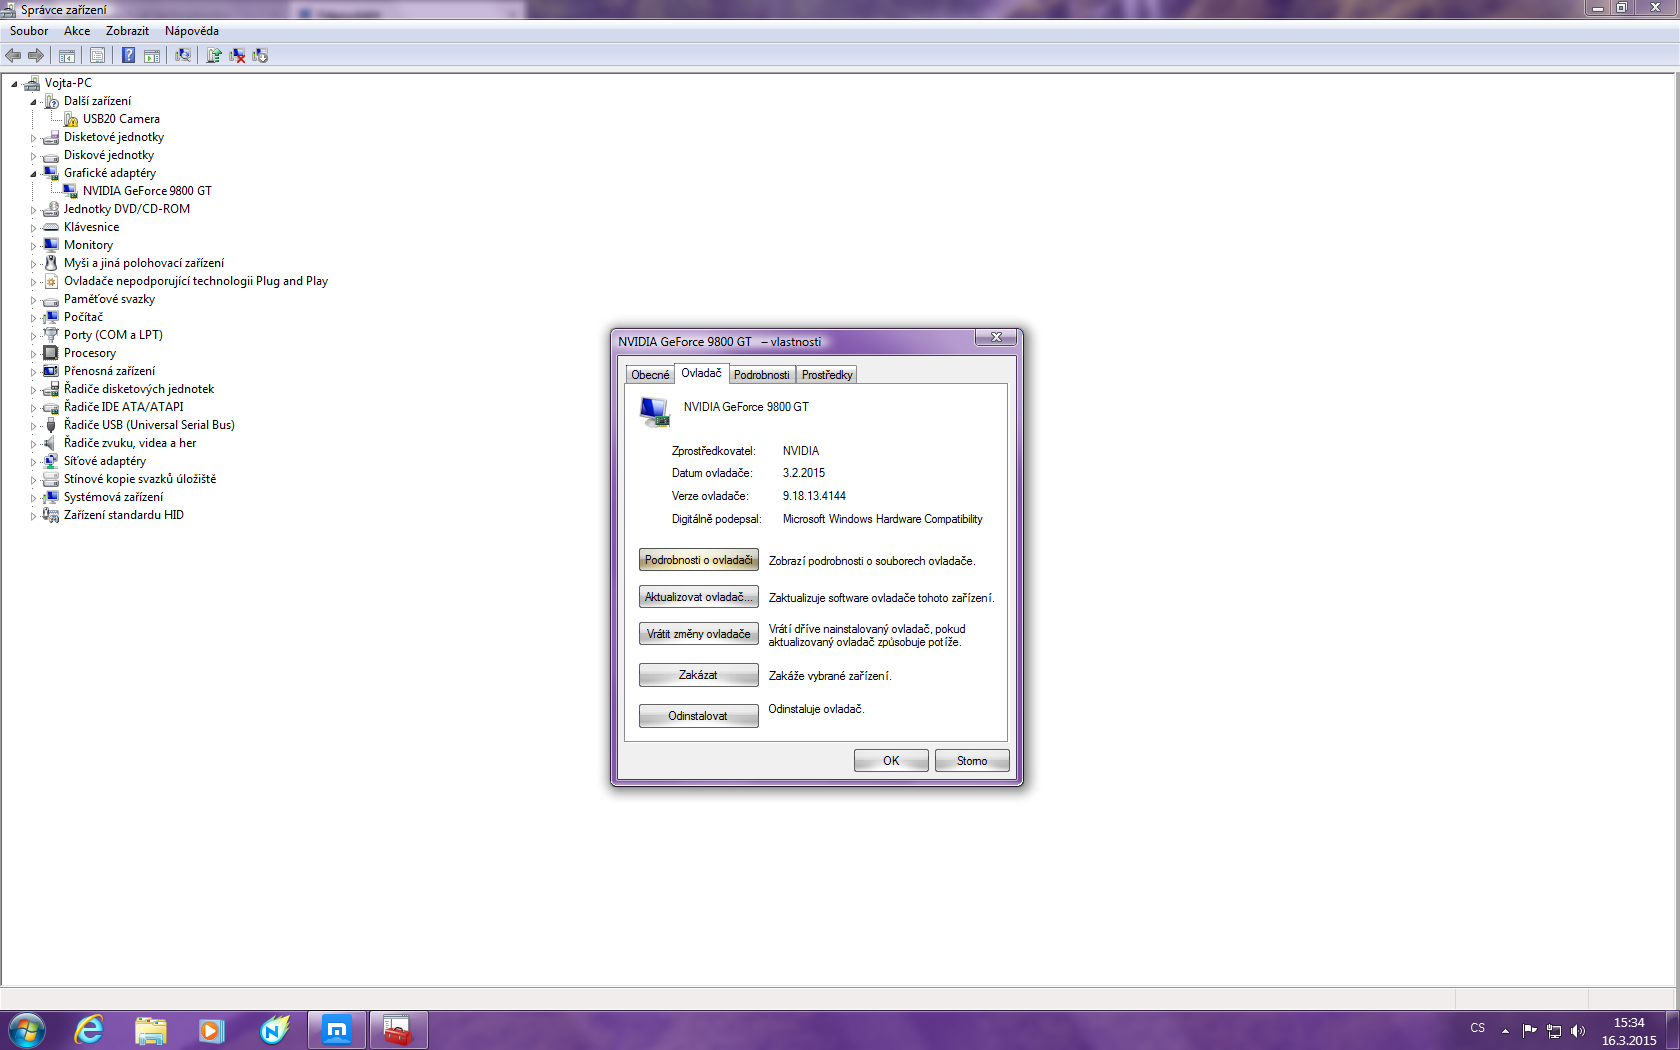This screenshot has width=1680, height=1050.
Task: Click the USB20 Camera warning device icon
Action: point(71,119)
